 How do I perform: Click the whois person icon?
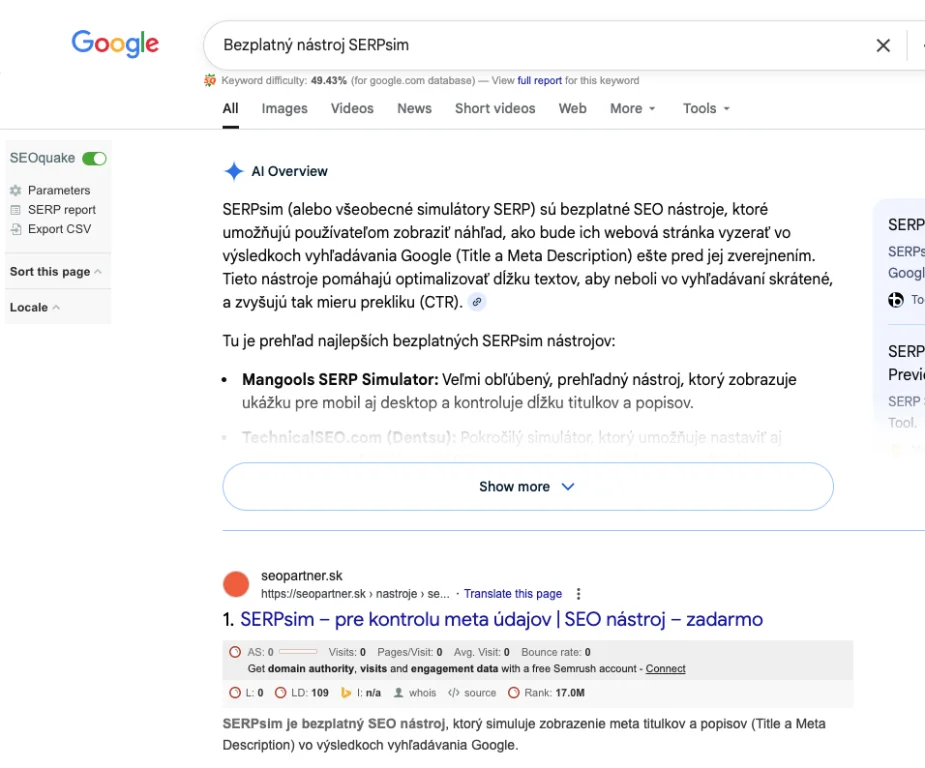click(399, 692)
